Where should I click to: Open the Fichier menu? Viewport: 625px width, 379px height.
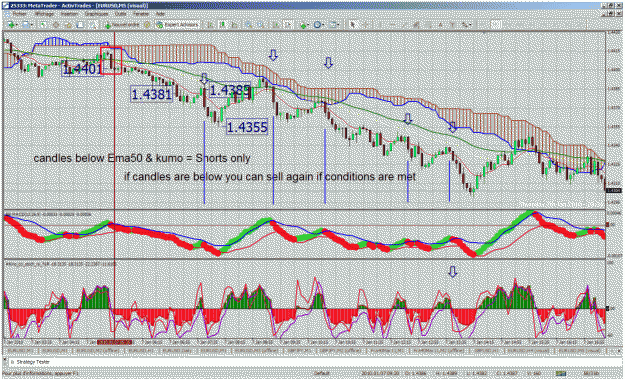[x=19, y=14]
